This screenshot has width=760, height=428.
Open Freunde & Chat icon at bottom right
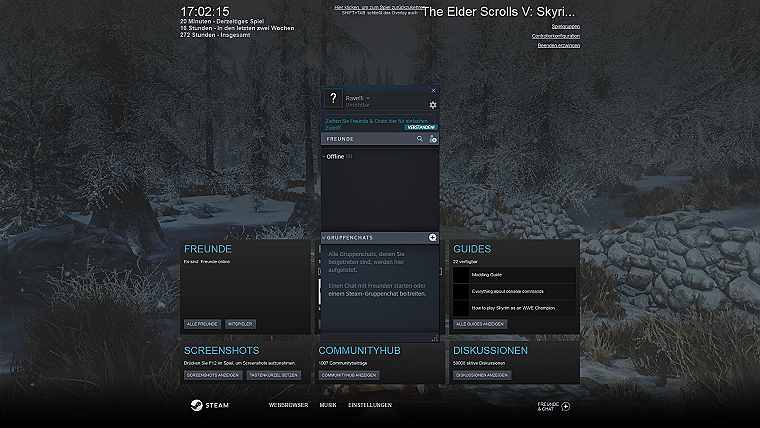click(566, 407)
